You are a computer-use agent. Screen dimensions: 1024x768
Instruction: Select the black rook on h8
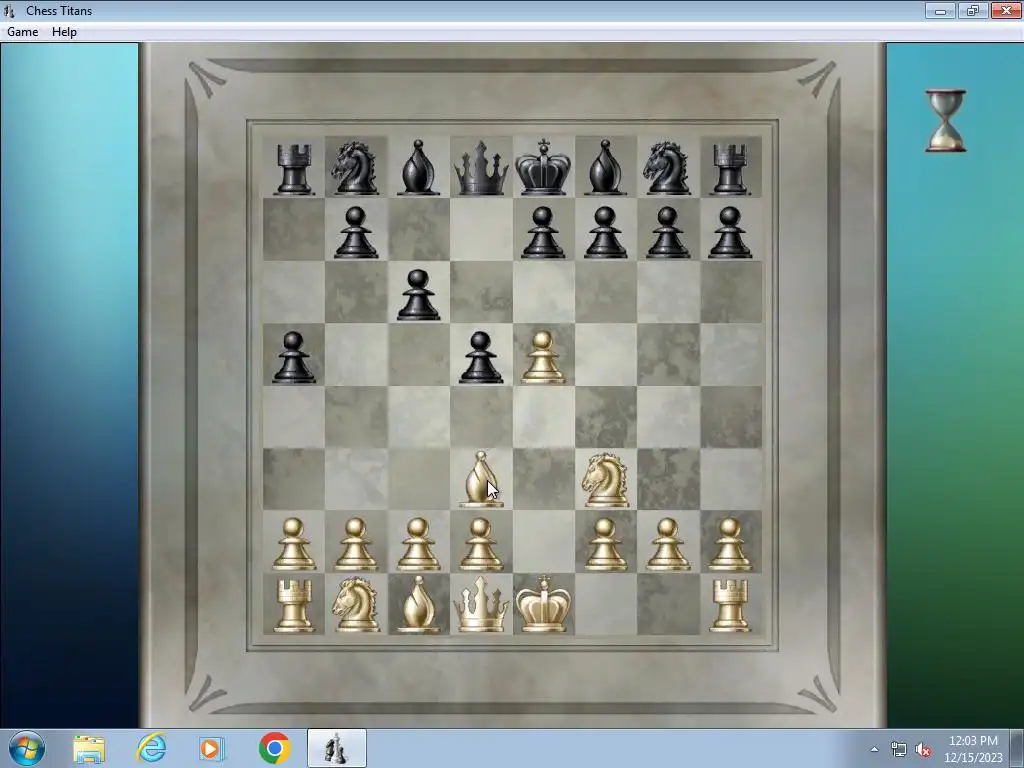click(730, 168)
